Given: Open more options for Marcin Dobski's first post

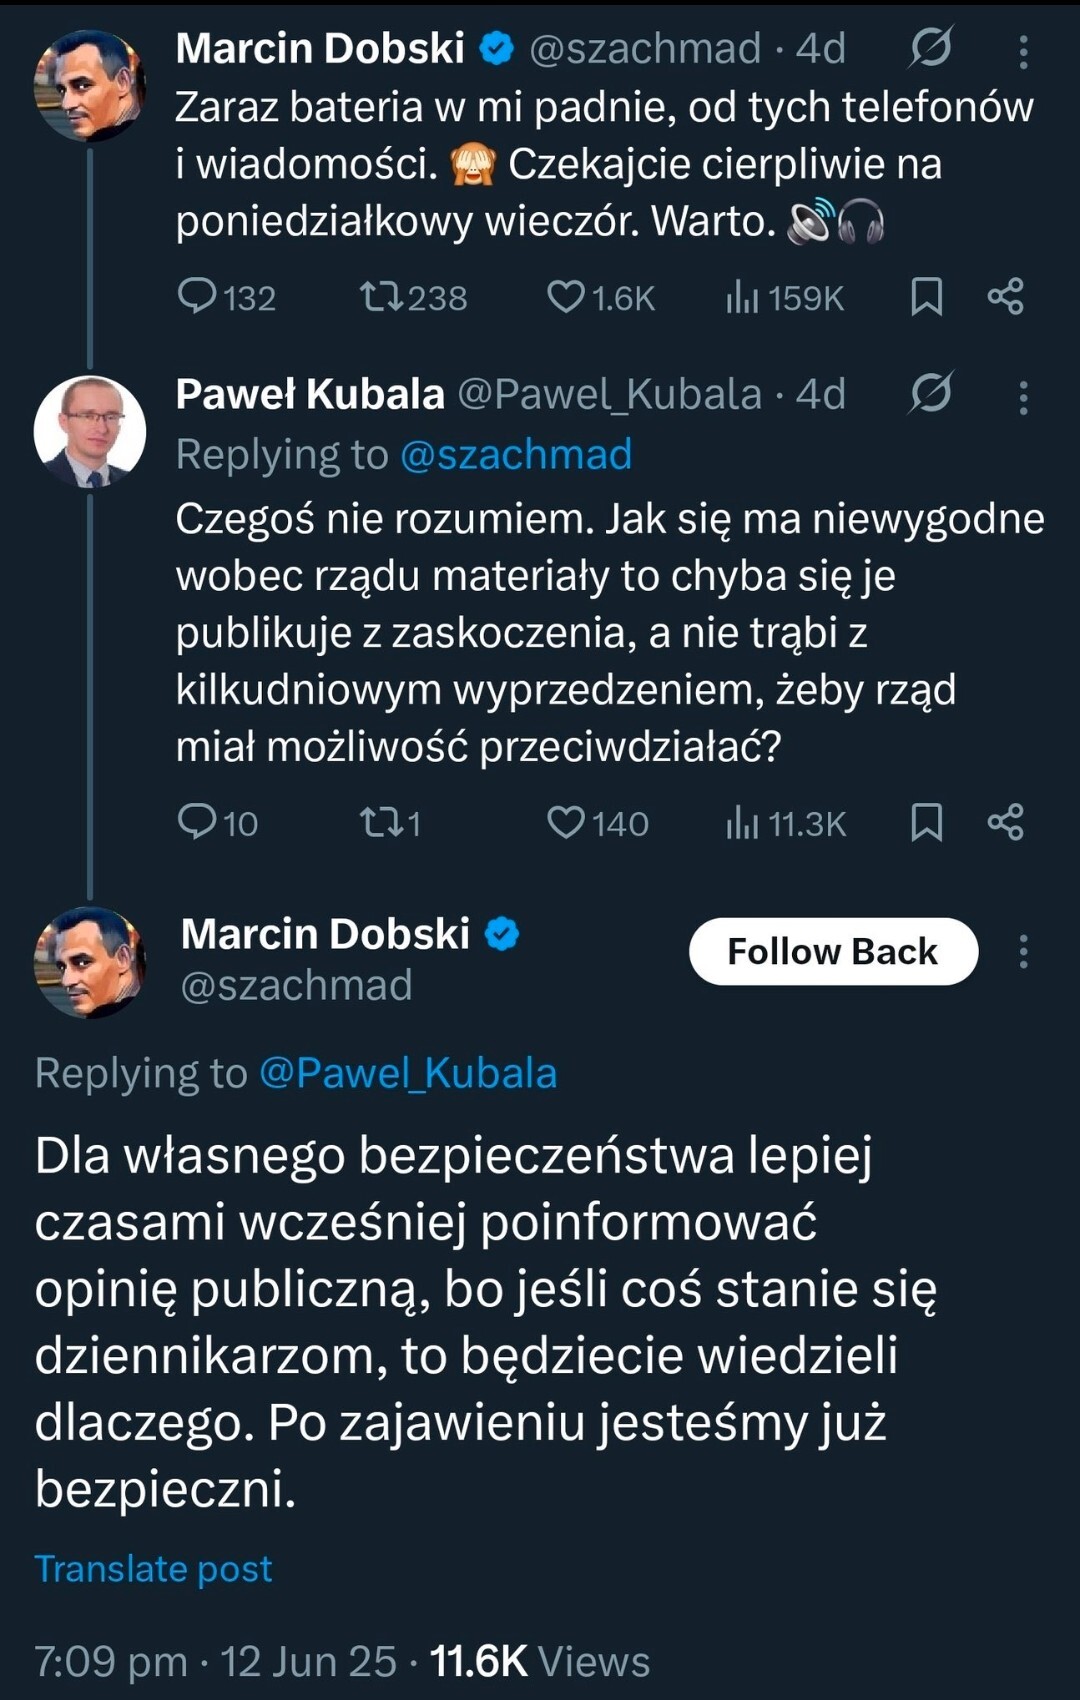Looking at the screenshot, I should click(1023, 51).
